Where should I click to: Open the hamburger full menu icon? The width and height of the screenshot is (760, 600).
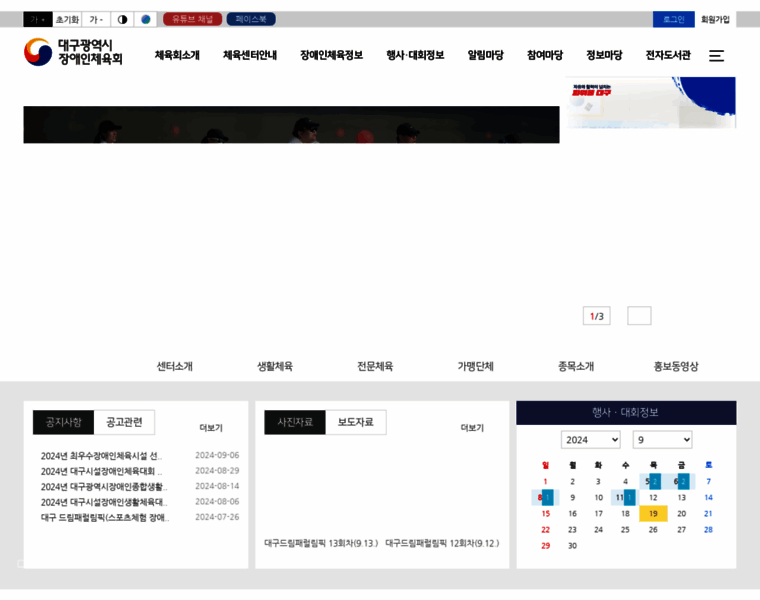[x=716, y=56]
